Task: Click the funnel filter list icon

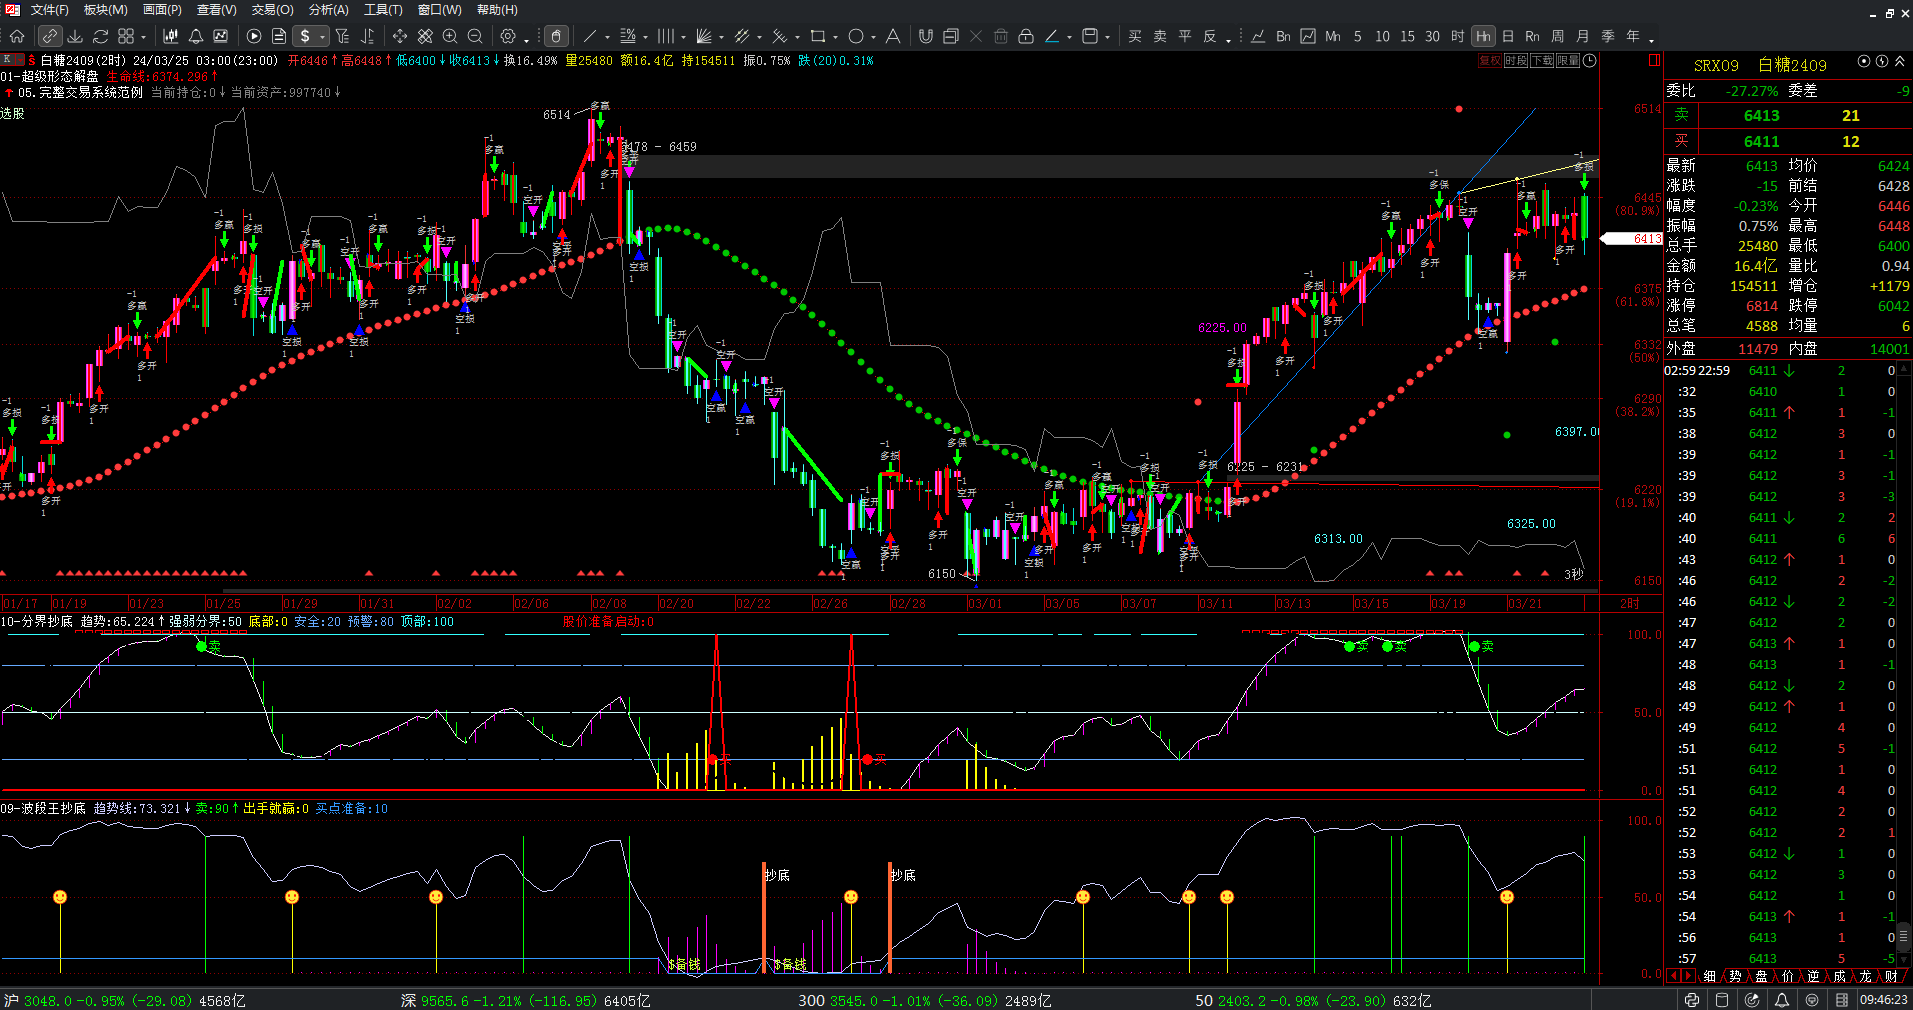Action: (x=343, y=36)
